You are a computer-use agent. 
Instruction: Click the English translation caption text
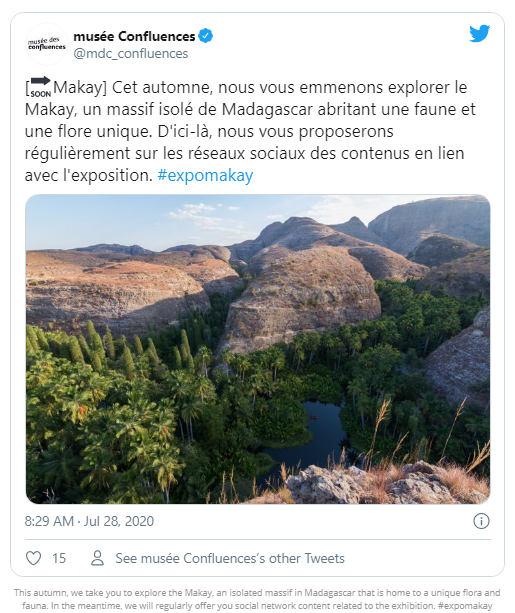pos(257,599)
